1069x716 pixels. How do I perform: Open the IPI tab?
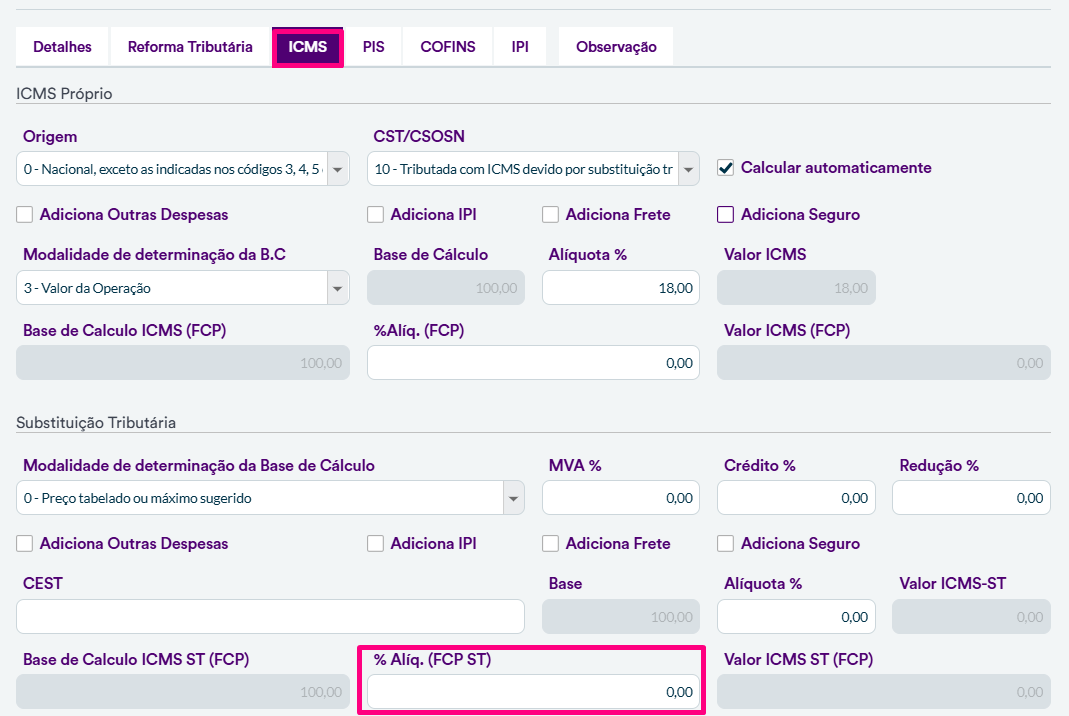pyautogui.click(x=520, y=47)
